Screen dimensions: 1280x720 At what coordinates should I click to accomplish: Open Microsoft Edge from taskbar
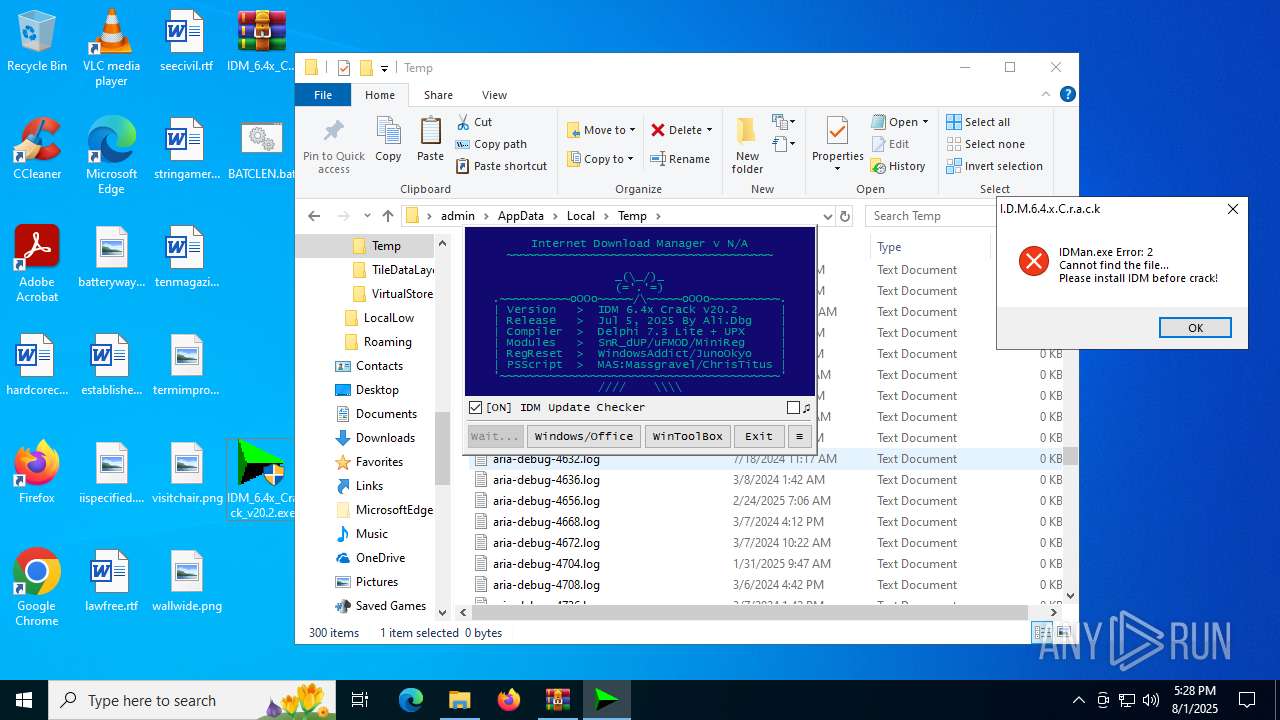coord(411,700)
